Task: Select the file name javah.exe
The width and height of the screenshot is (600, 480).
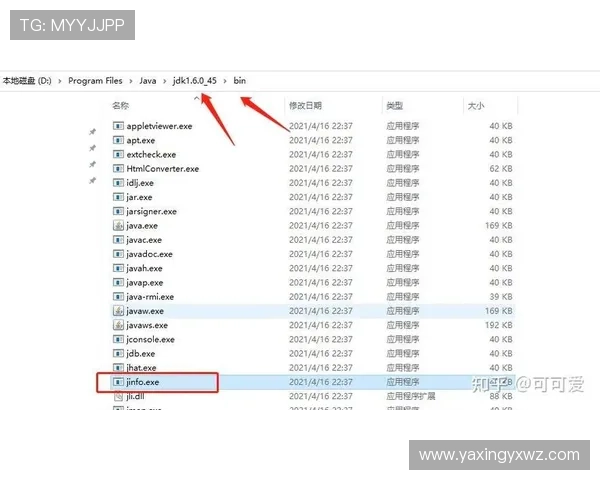Action: (x=144, y=268)
